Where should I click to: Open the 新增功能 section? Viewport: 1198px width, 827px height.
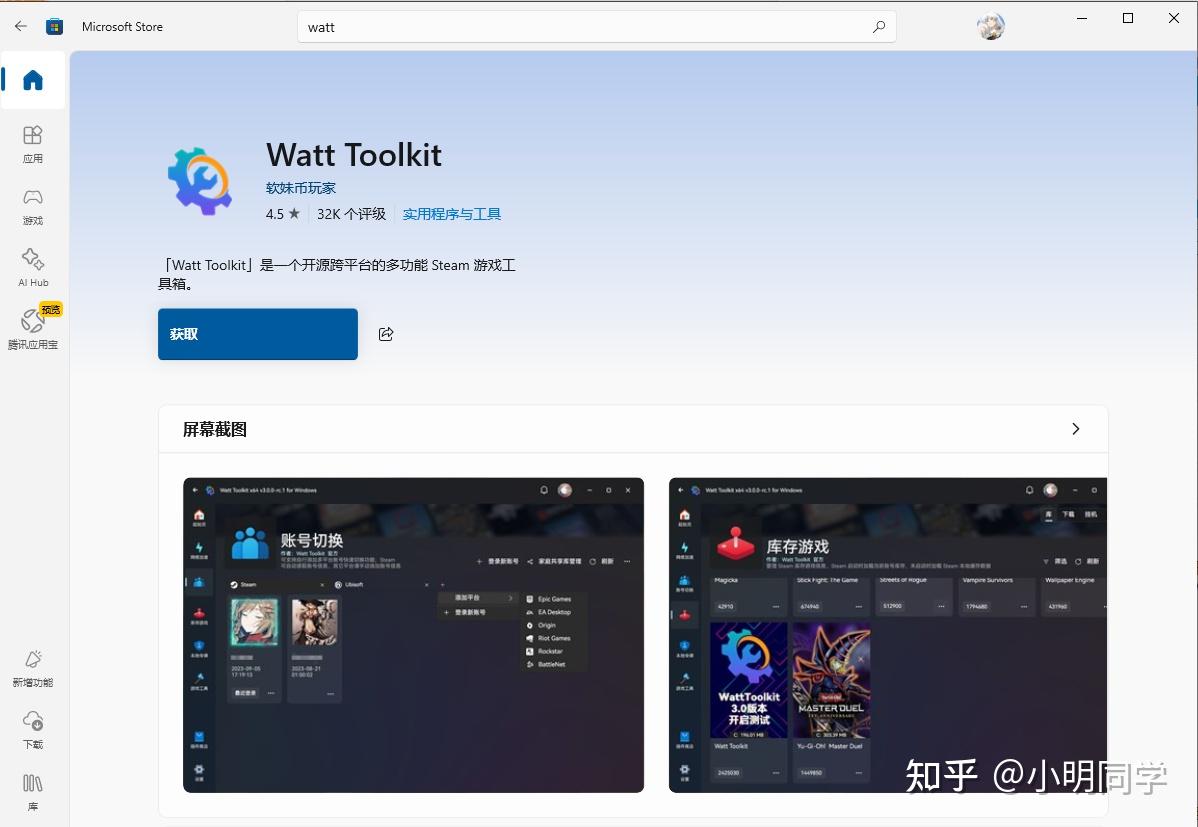click(x=32, y=668)
